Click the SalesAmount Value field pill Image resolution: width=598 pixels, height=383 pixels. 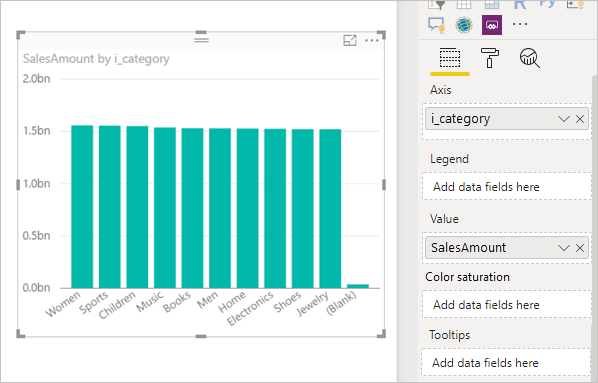pos(507,248)
